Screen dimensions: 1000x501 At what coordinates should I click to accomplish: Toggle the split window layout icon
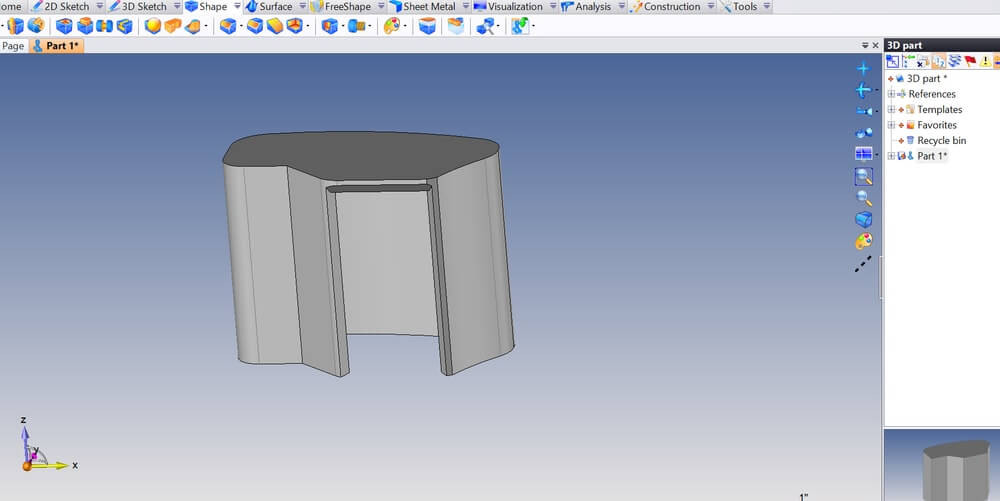(x=864, y=154)
